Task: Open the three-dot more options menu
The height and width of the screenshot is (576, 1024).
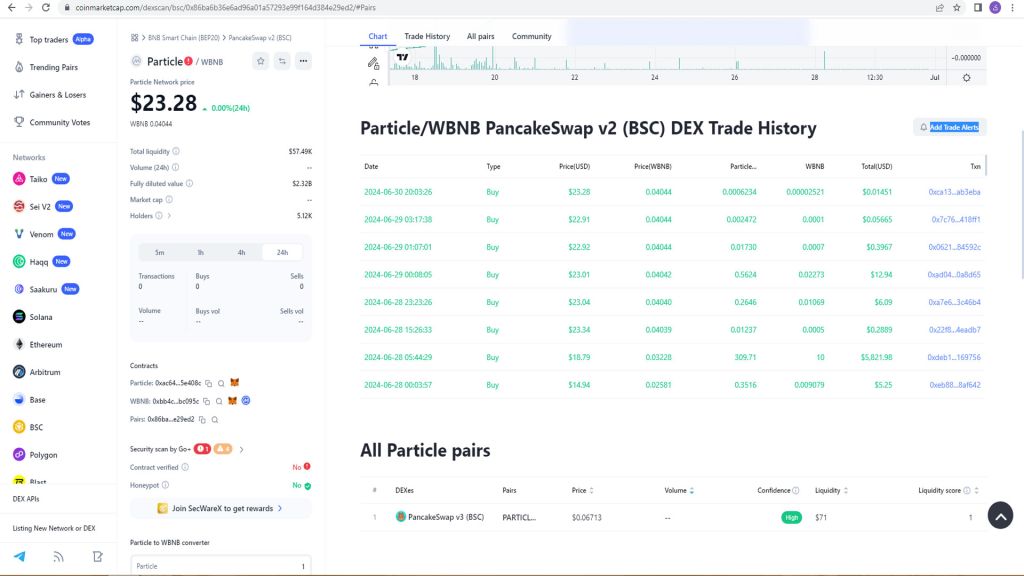Action: pos(303,61)
